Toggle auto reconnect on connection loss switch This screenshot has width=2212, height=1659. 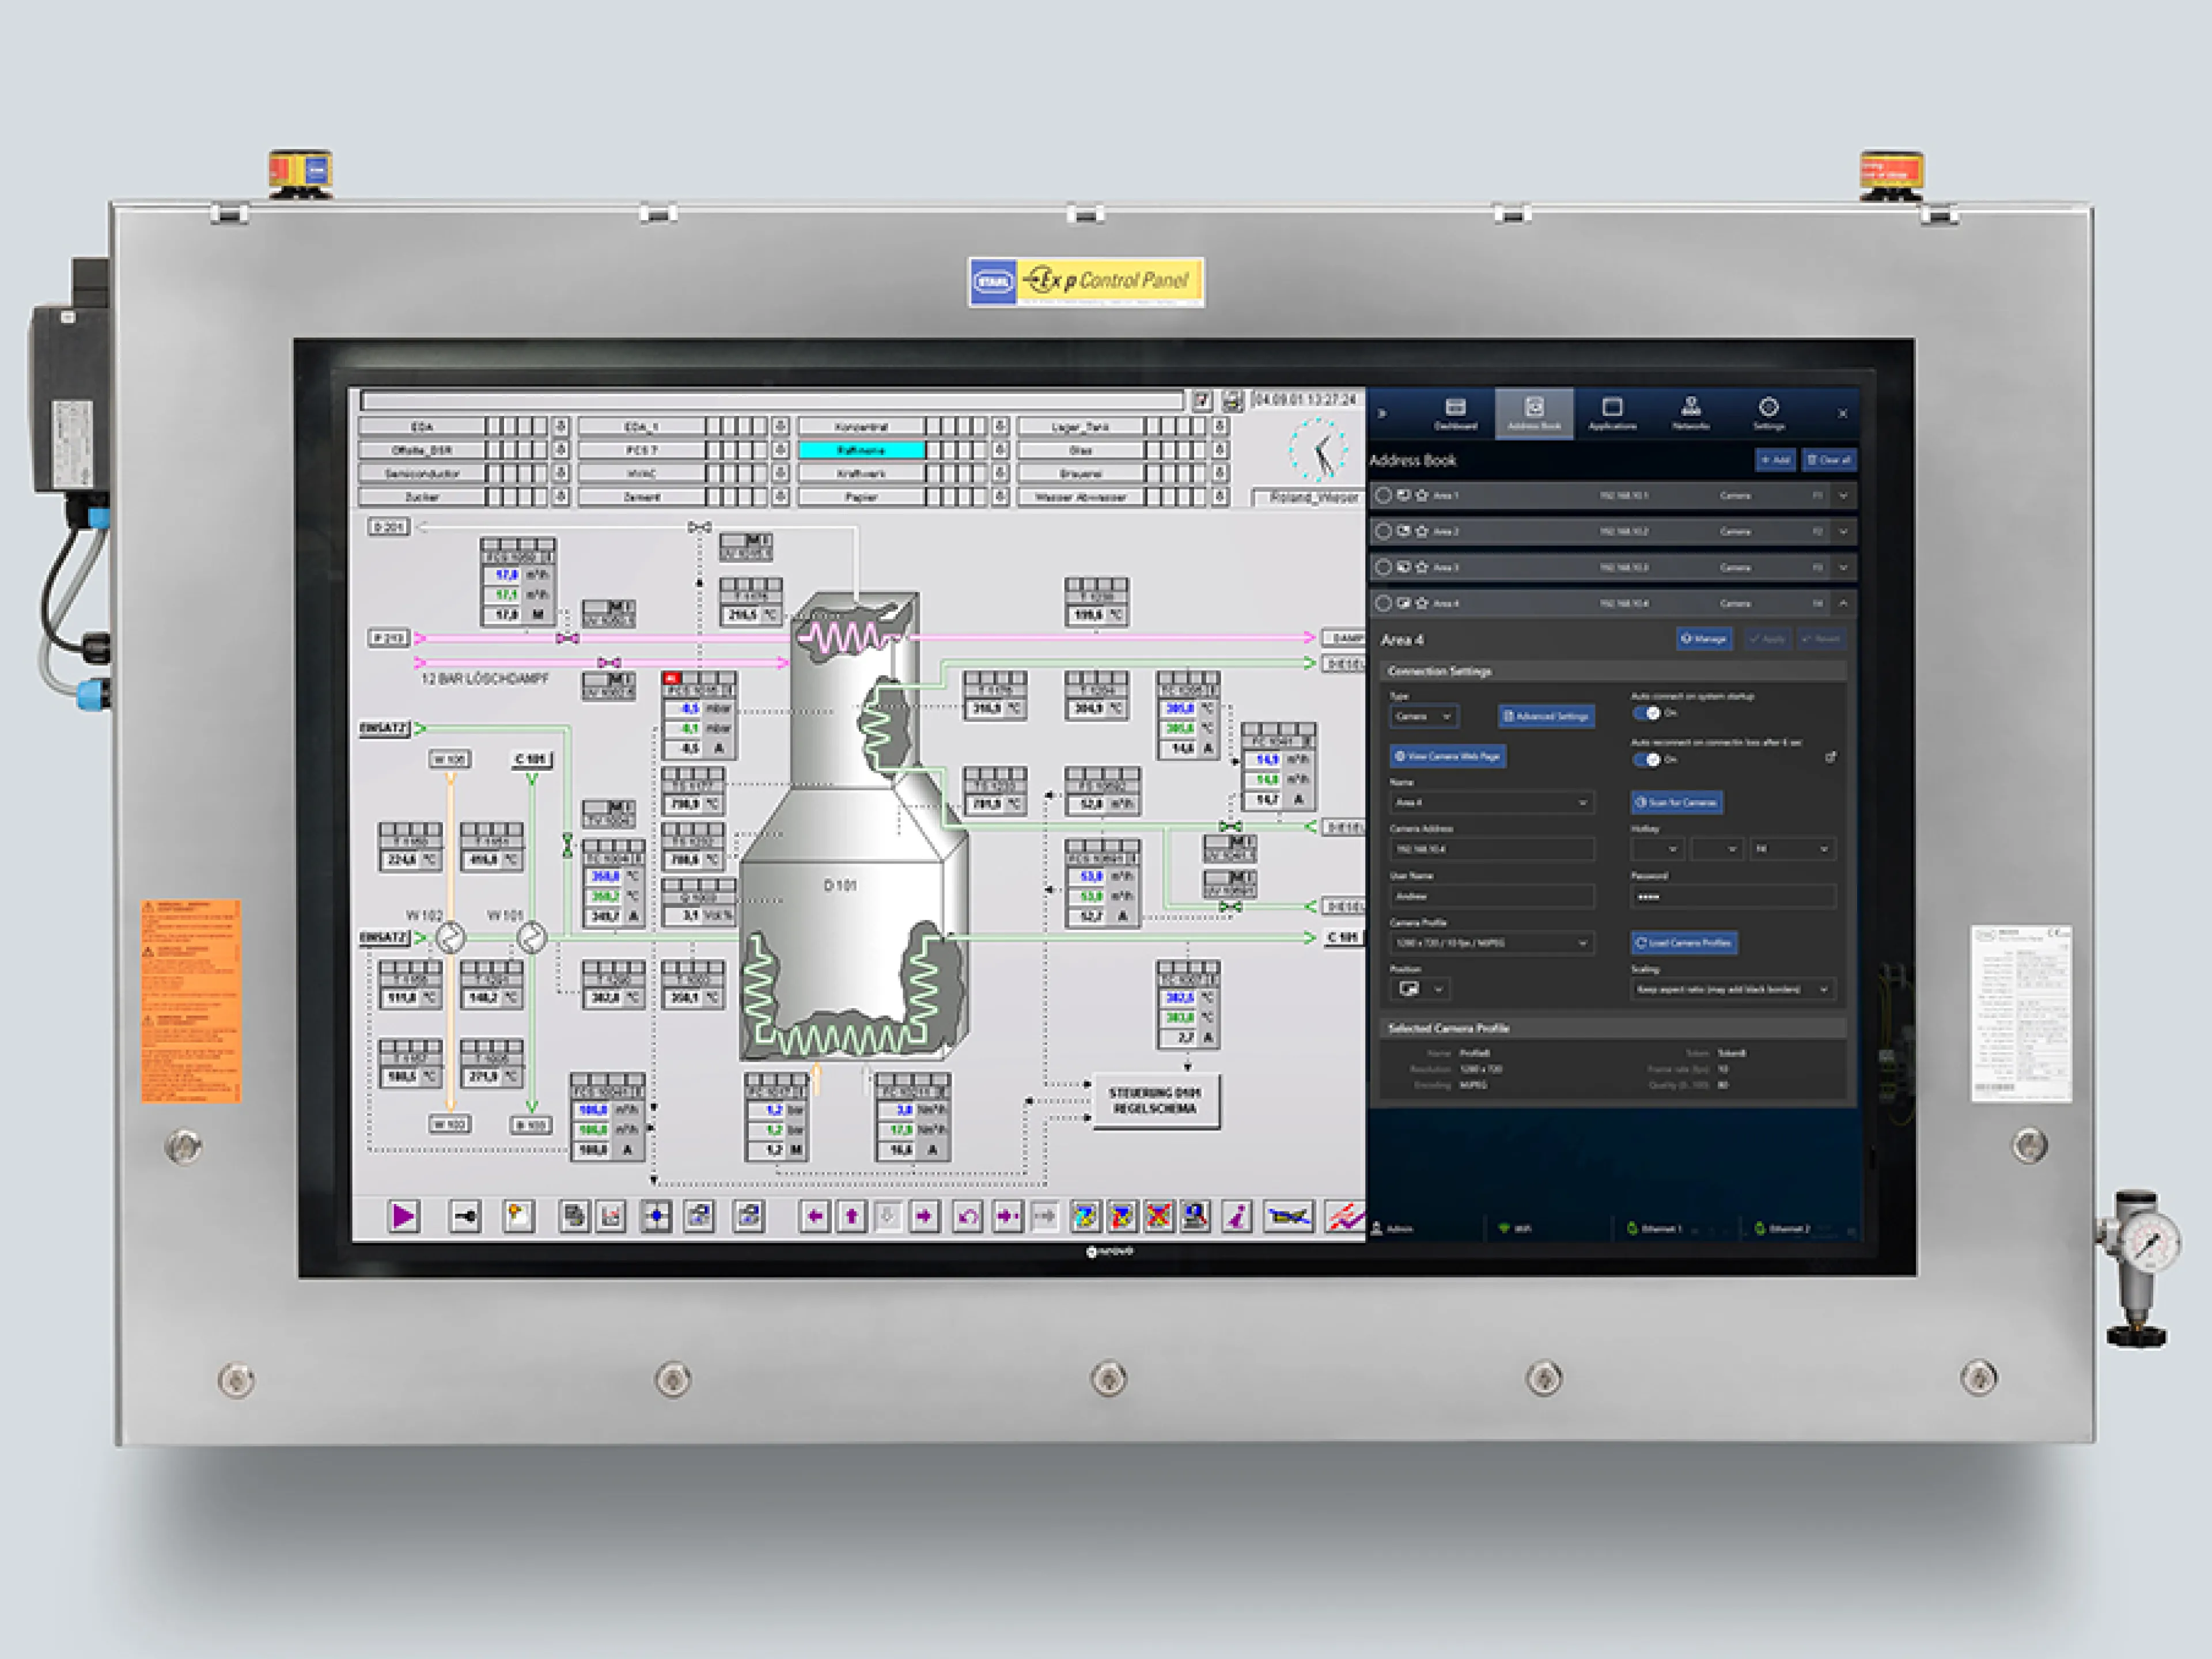pos(1646,760)
